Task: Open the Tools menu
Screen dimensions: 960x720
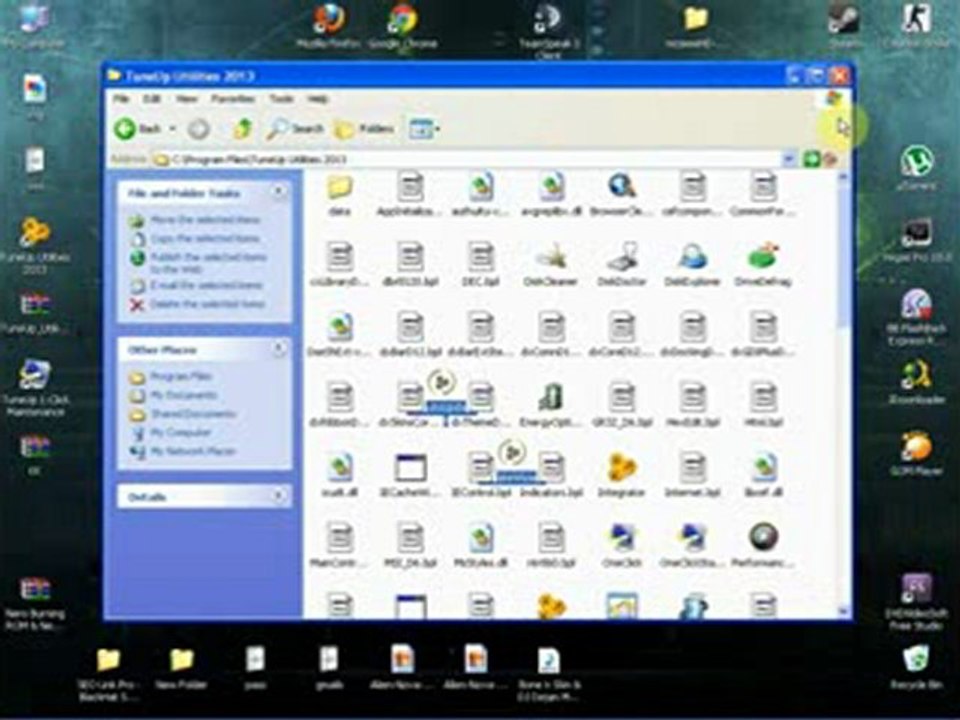Action: tap(281, 99)
